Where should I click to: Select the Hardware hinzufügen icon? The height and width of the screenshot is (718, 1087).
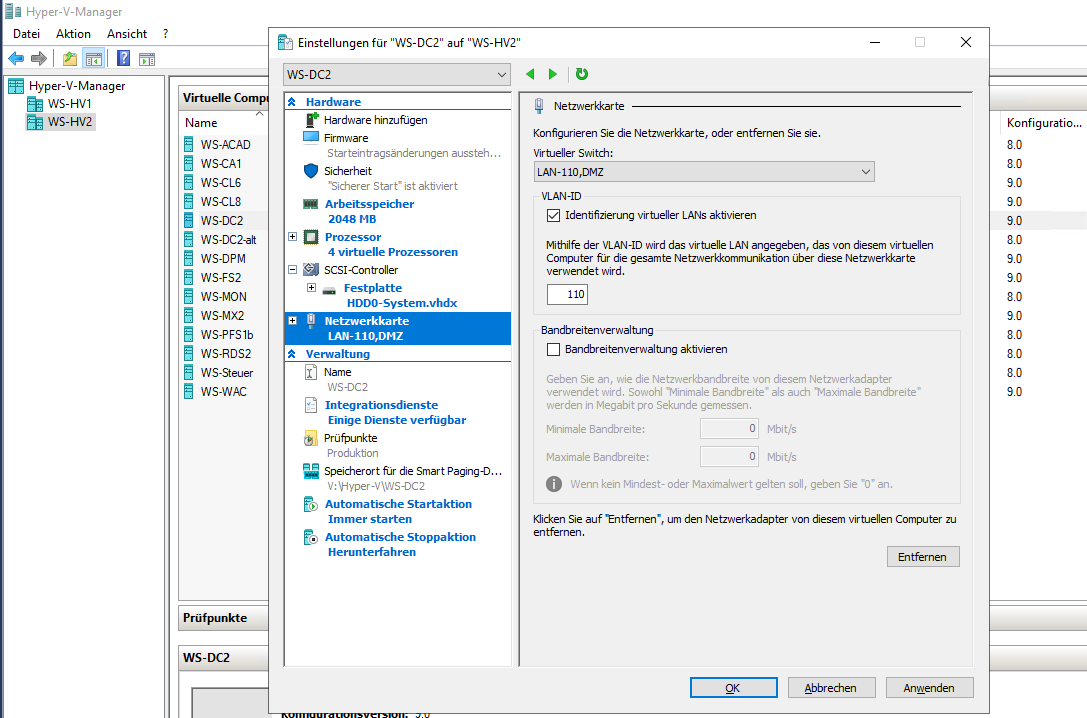312,120
